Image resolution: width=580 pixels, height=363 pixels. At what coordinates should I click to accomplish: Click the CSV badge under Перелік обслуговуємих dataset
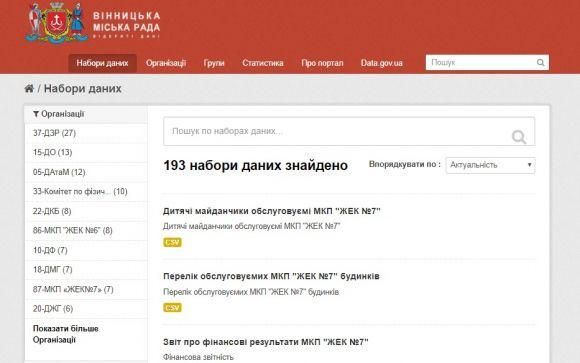(172, 307)
